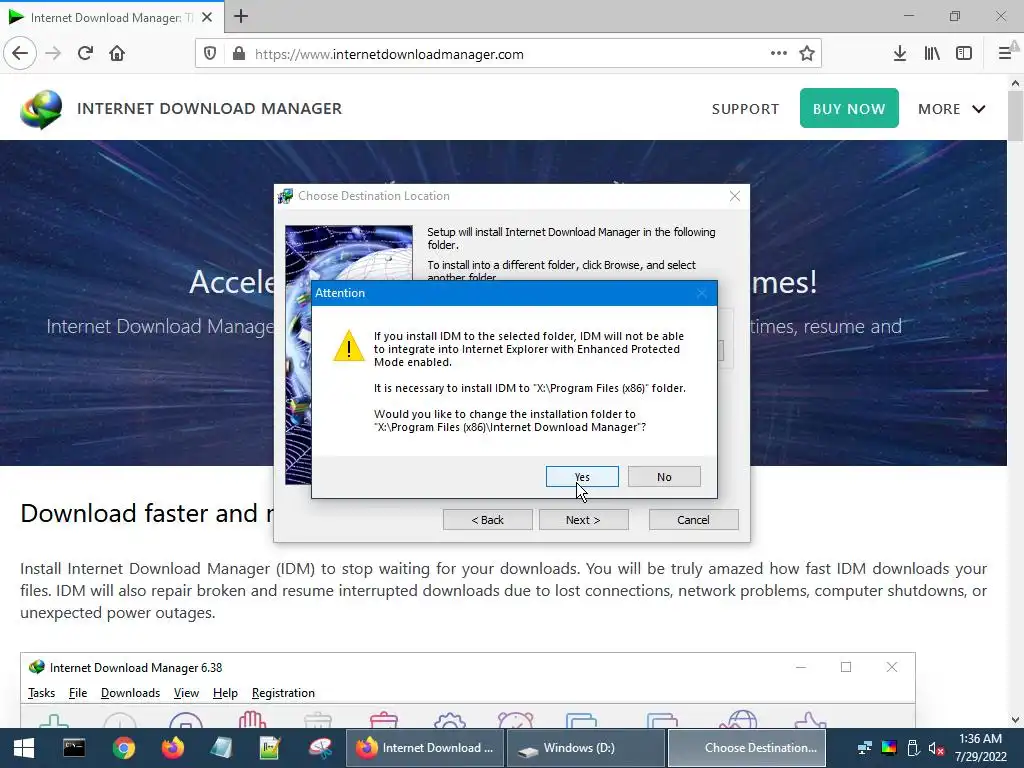The height and width of the screenshot is (768, 1024).
Task: Click the site padlock icon
Action: pos(239,54)
